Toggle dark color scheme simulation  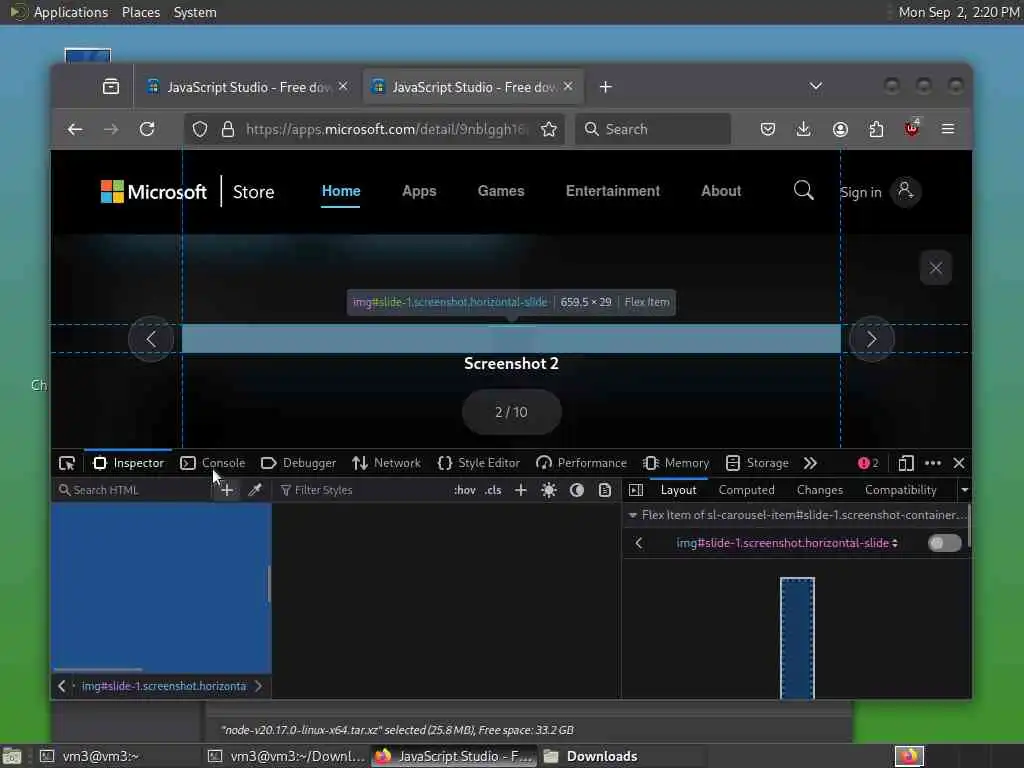click(x=577, y=490)
